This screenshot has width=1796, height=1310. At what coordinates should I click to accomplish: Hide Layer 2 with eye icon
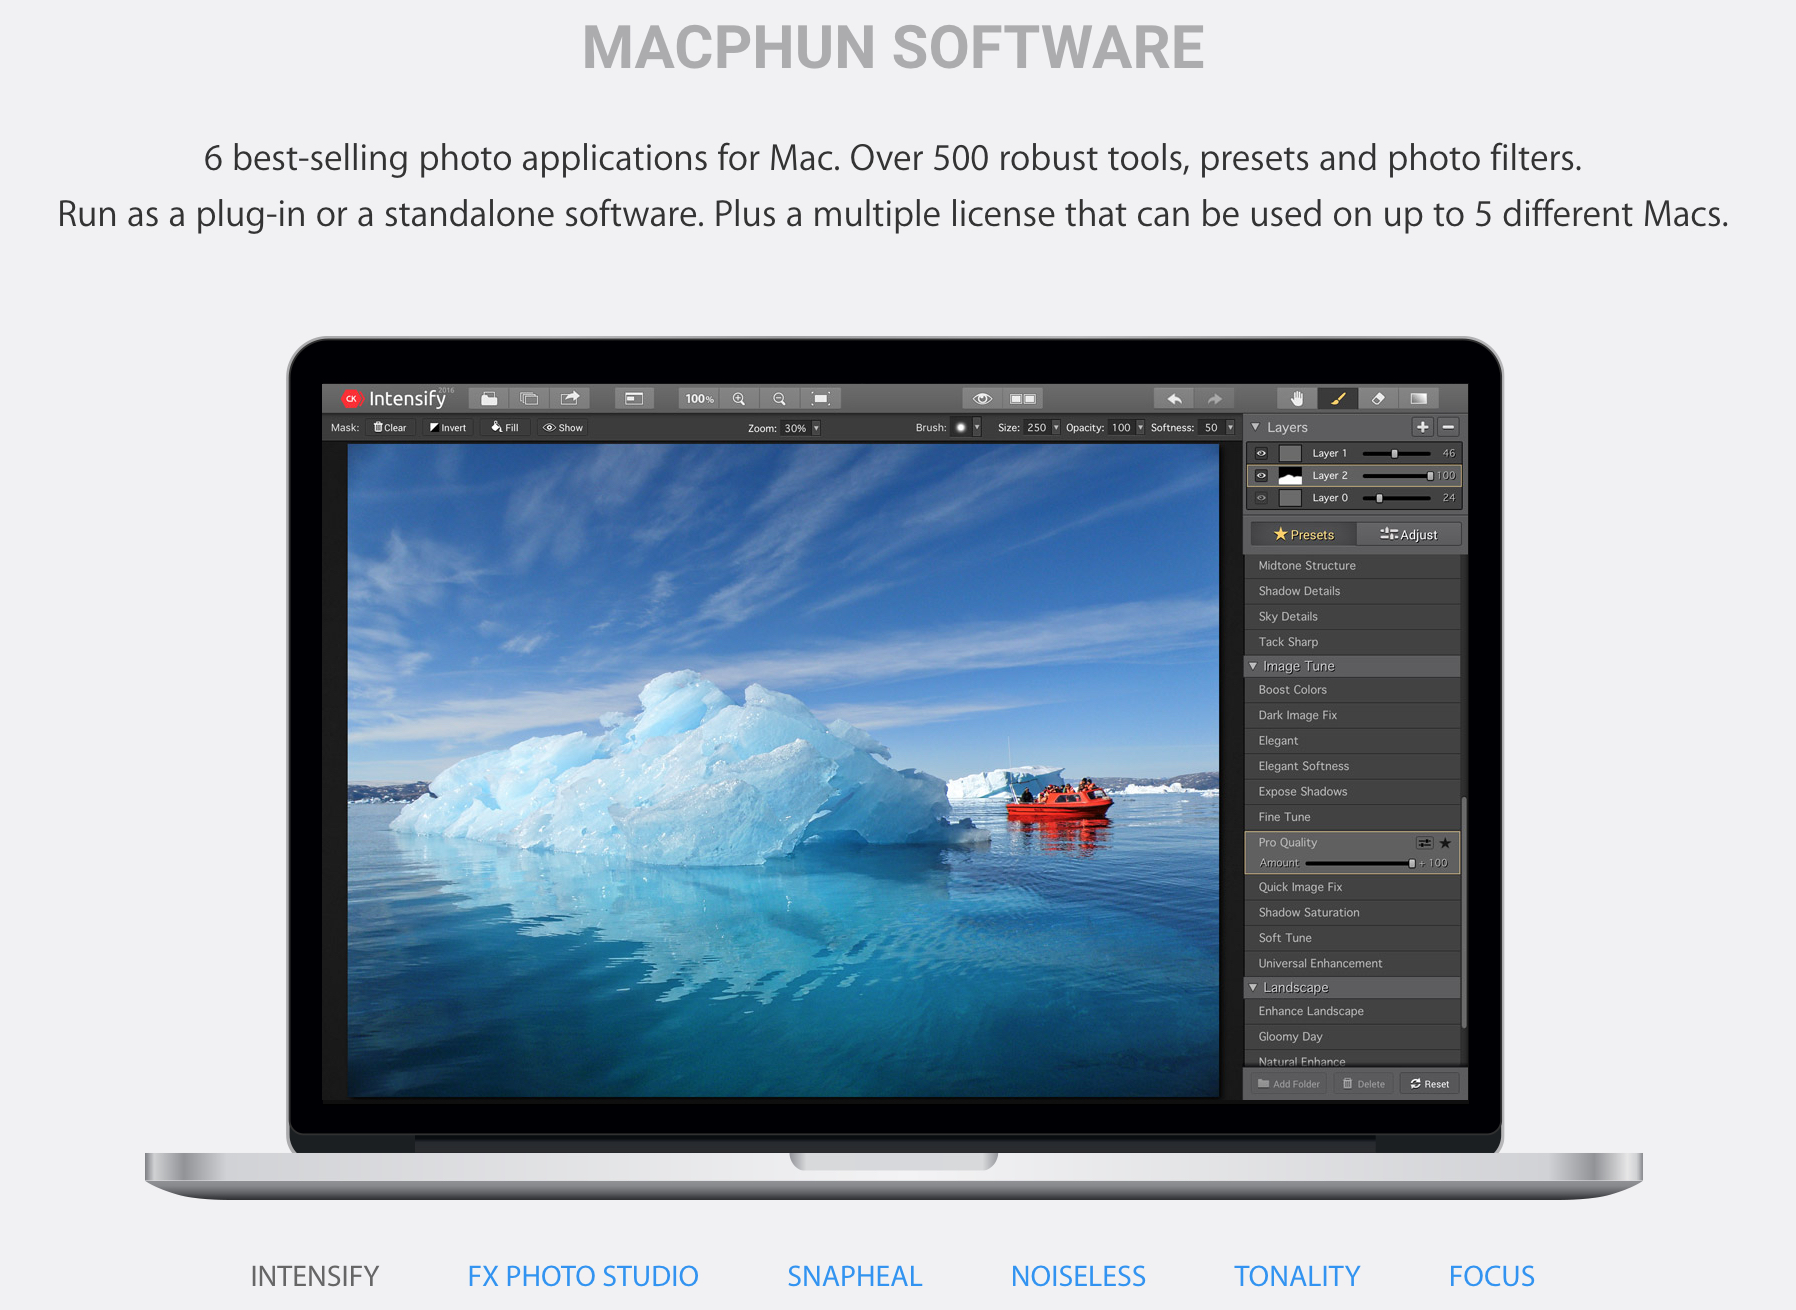[x=1261, y=476]
